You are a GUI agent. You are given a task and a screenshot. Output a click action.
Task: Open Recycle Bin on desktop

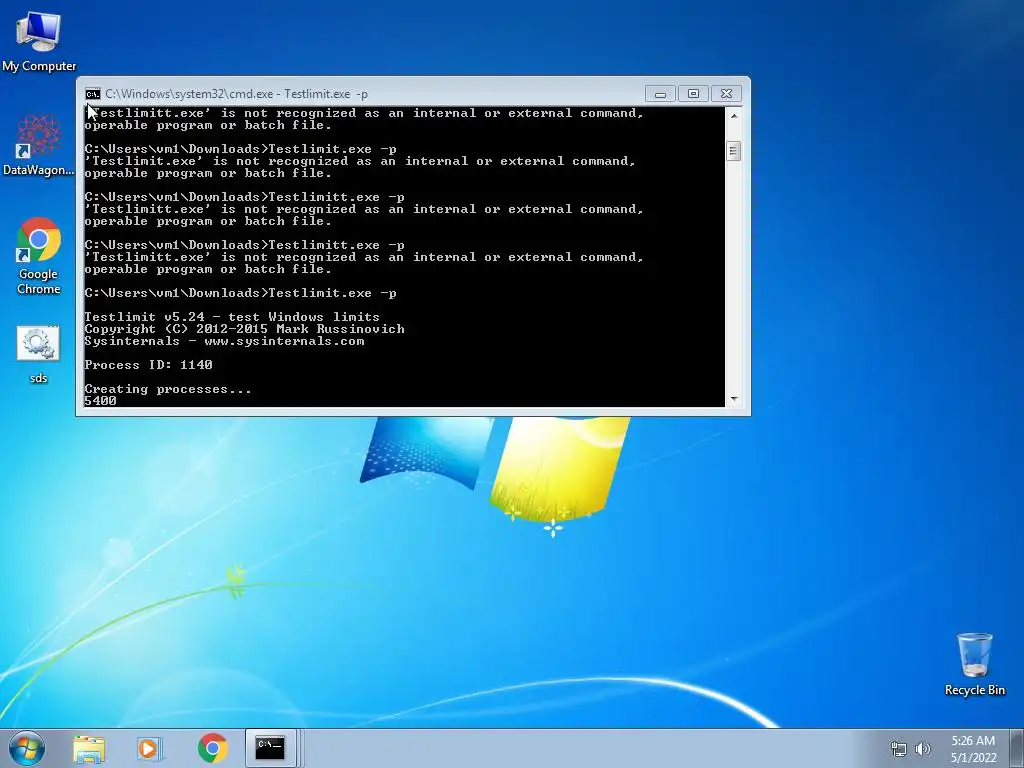click(974, 664)
